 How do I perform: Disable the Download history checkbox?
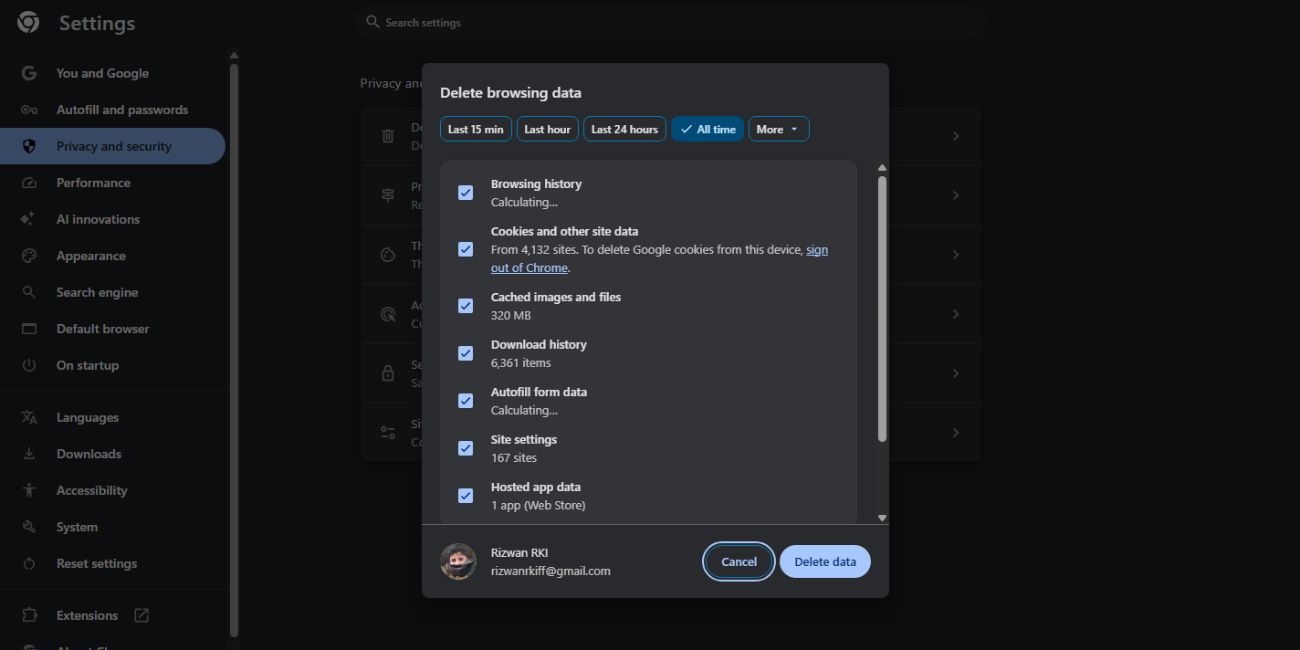tap(465, 353)
